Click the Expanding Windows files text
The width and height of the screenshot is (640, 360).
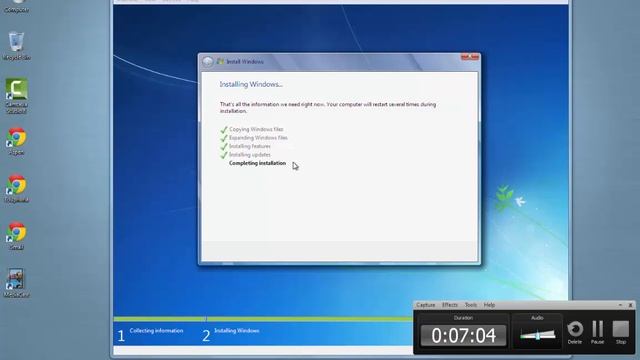point(258,138)
